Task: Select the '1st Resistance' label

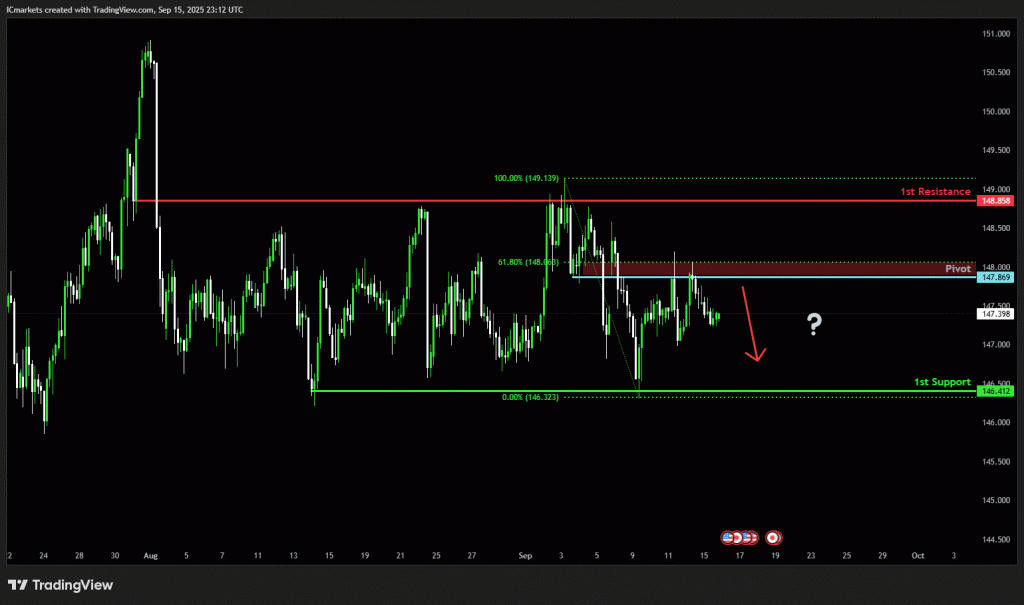Action: (935, 191)
